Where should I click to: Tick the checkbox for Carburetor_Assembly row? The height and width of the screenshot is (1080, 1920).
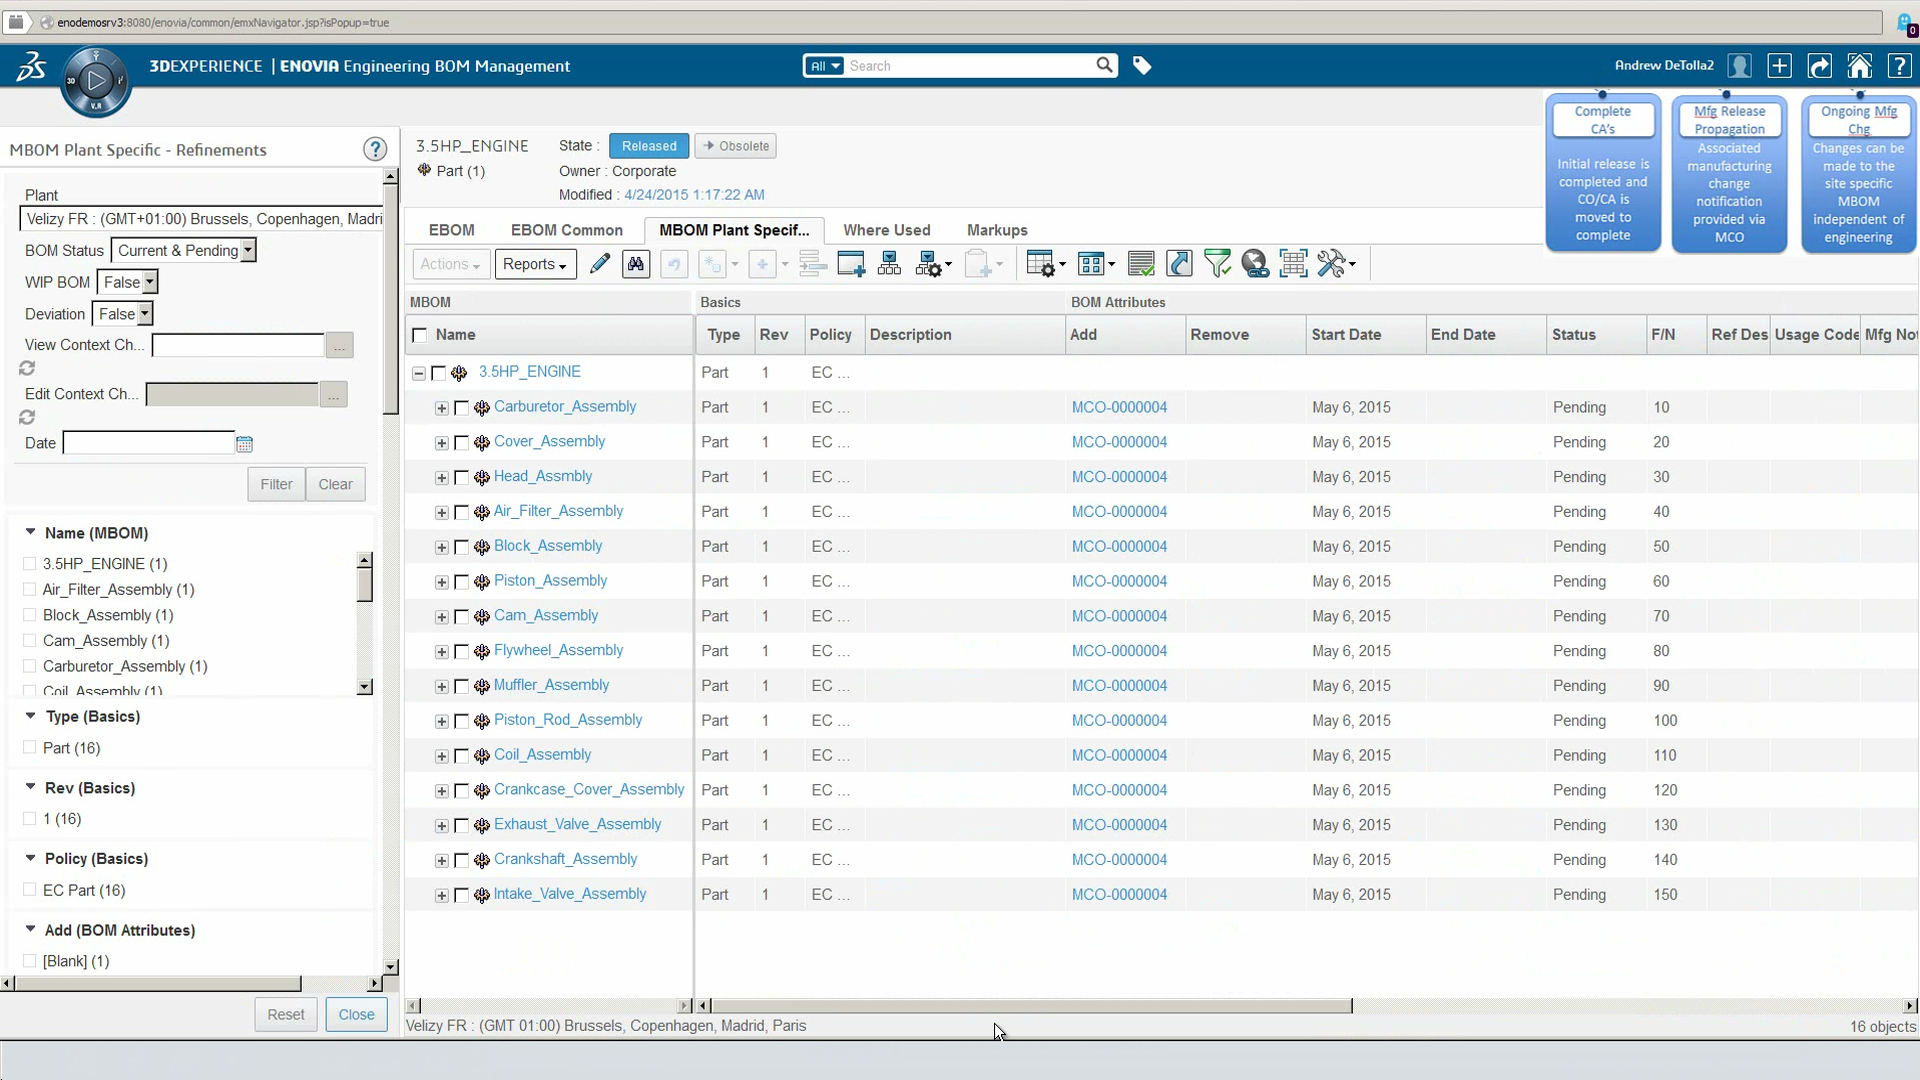pyautogui.click(x=461, y=408)
